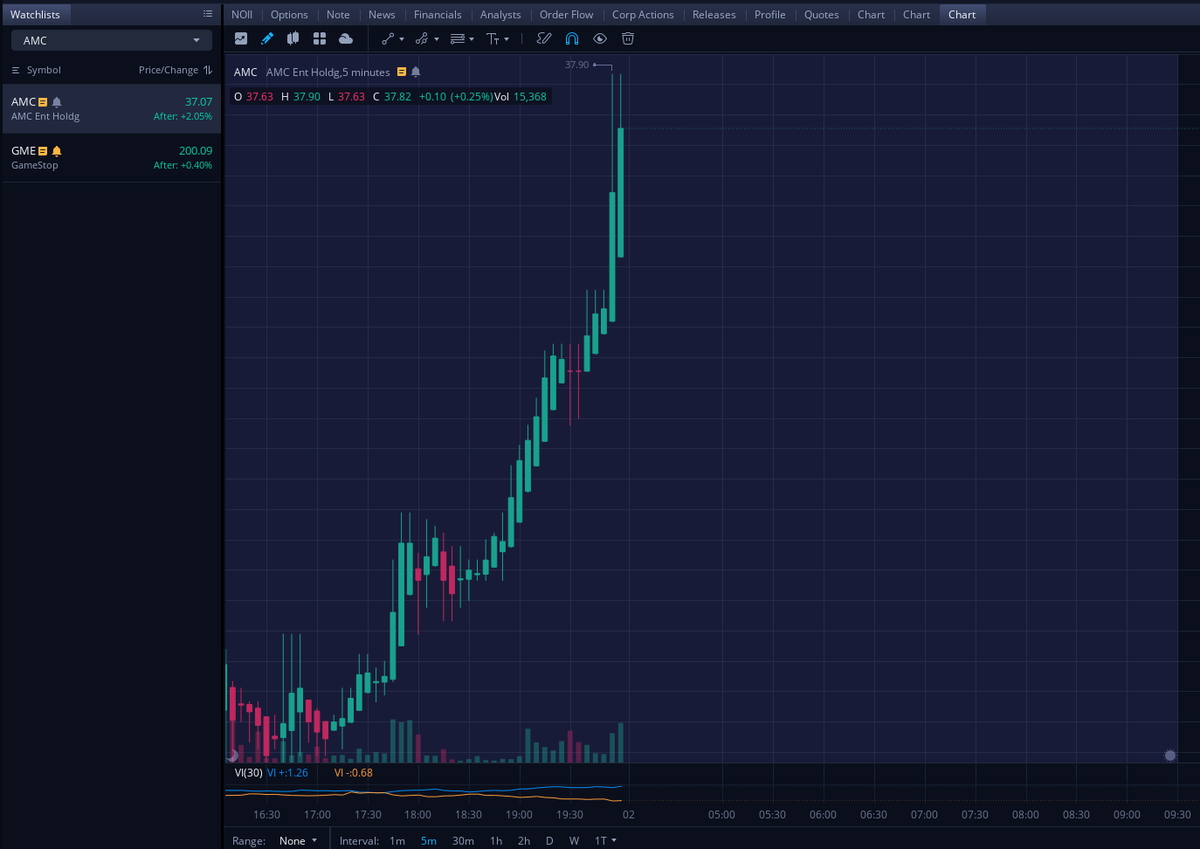The image size is (1200, 849).
Task: Click the cloud save icon in toolbar
Action: click(x=346, y=38)
